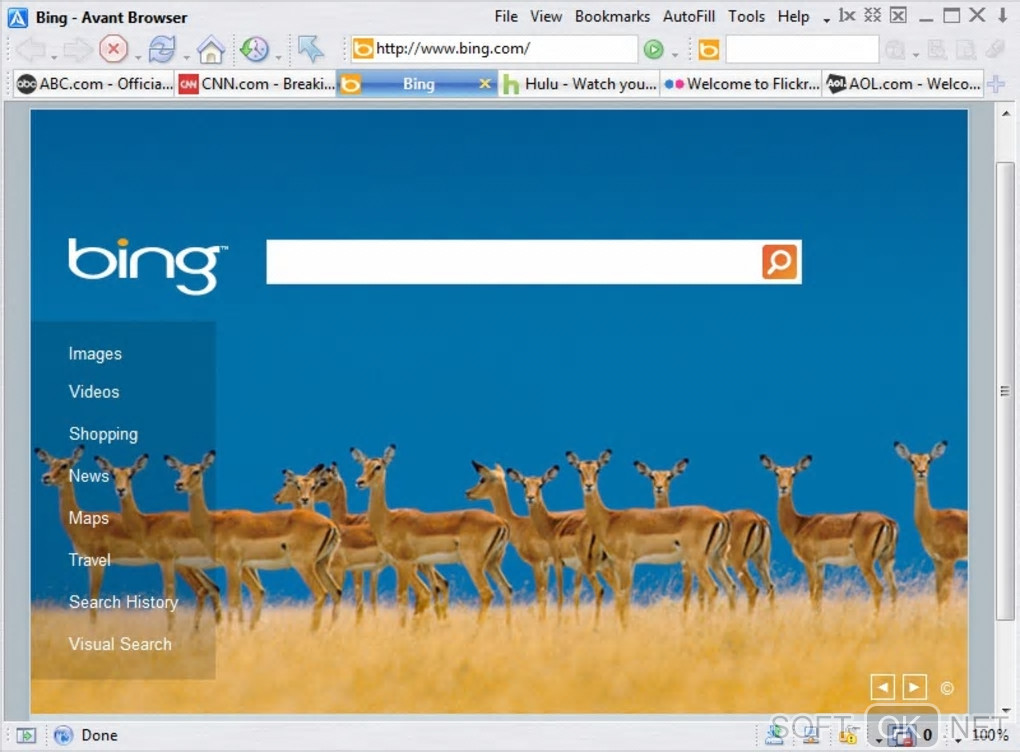
Task: Click the close-current-tab lX icon
Action: [846, 16]
